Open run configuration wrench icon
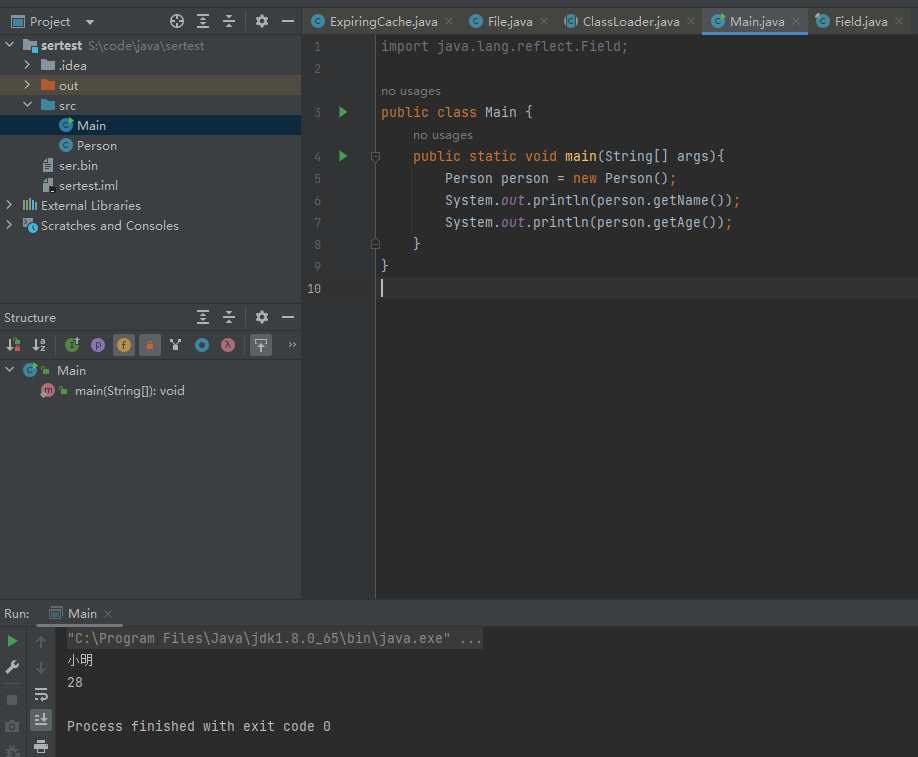 [12, 667]
